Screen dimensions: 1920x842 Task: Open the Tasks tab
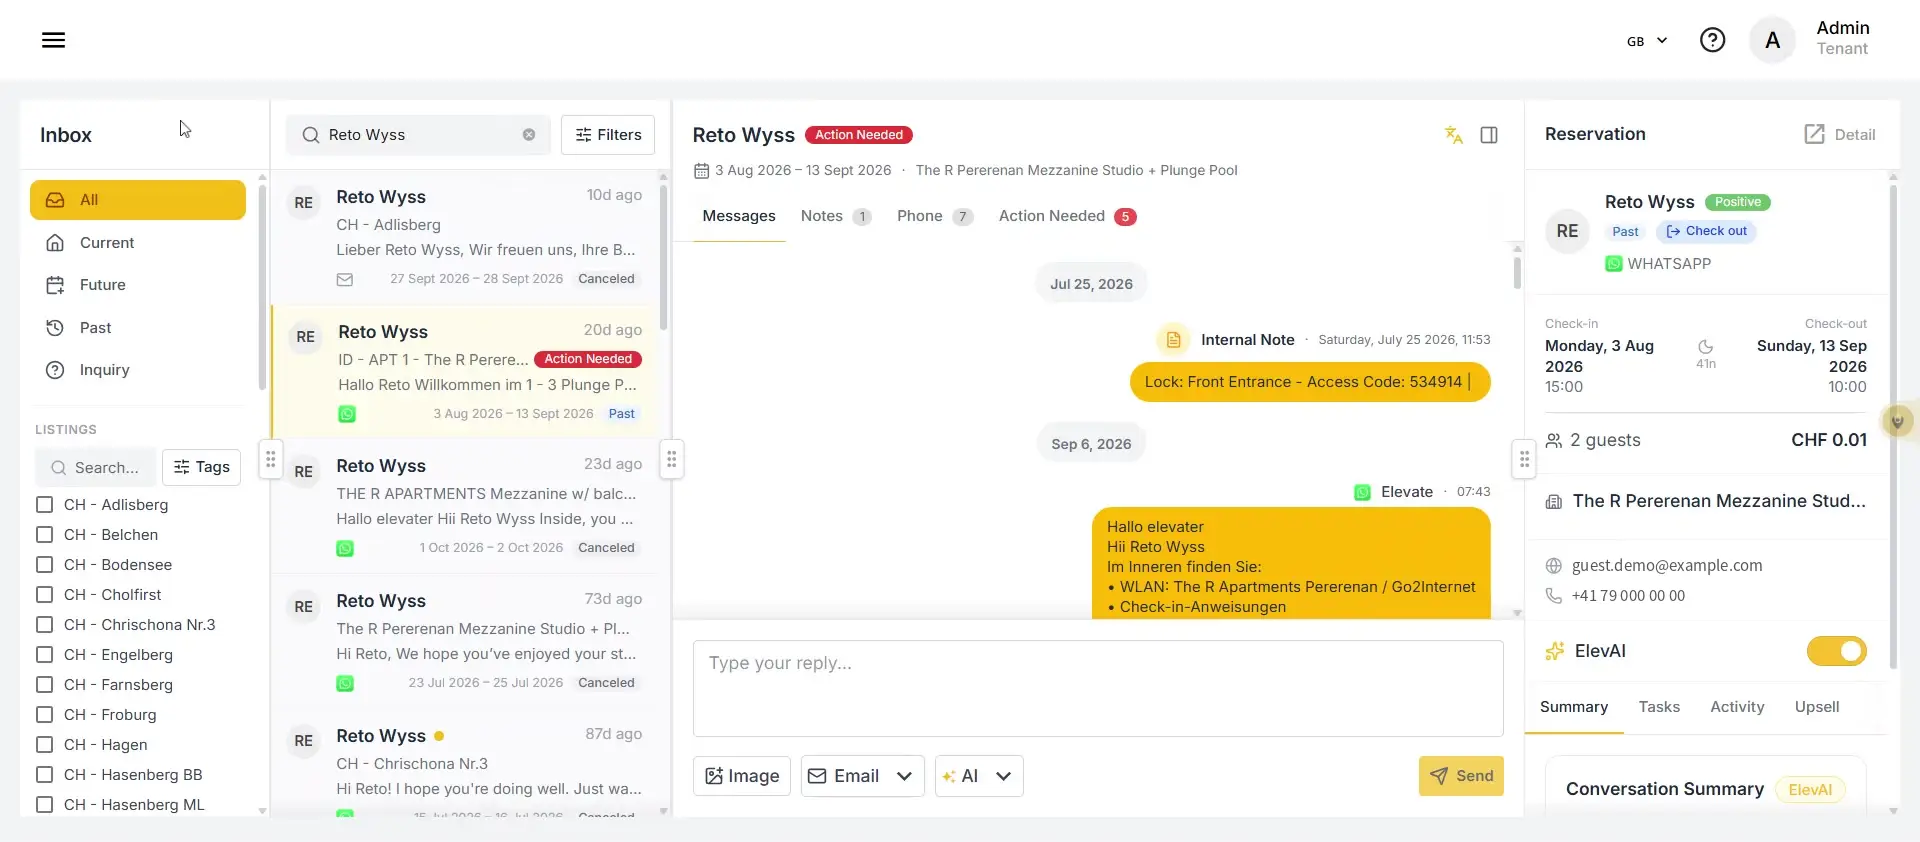pyautogui.click(x=1659, y=708)
